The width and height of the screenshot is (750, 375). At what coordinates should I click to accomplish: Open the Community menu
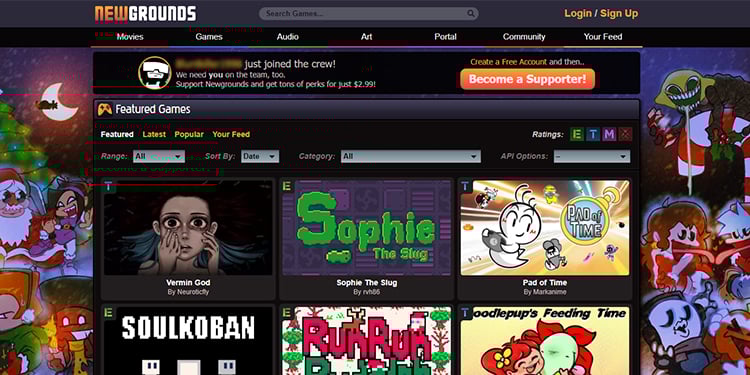pos(524,37)
